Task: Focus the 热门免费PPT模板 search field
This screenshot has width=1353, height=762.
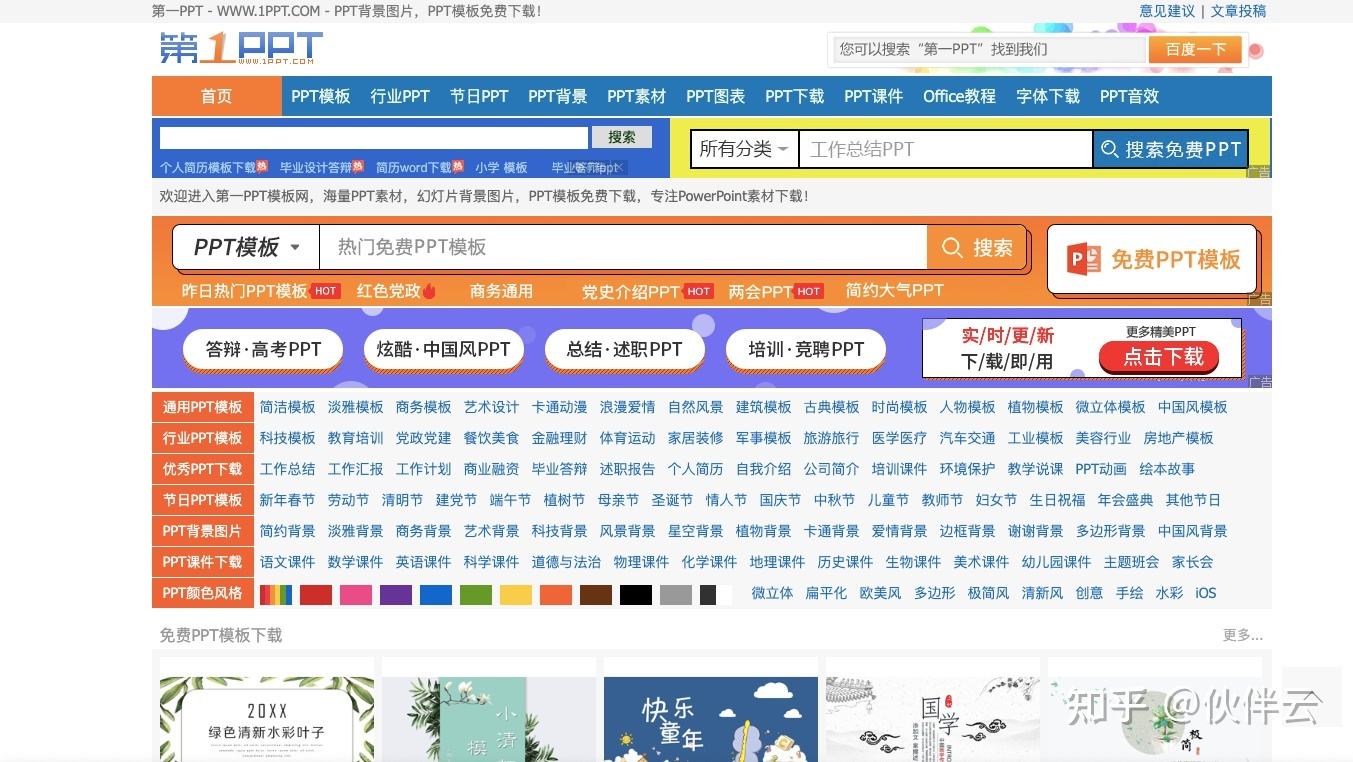Action: tap(623, 247)
